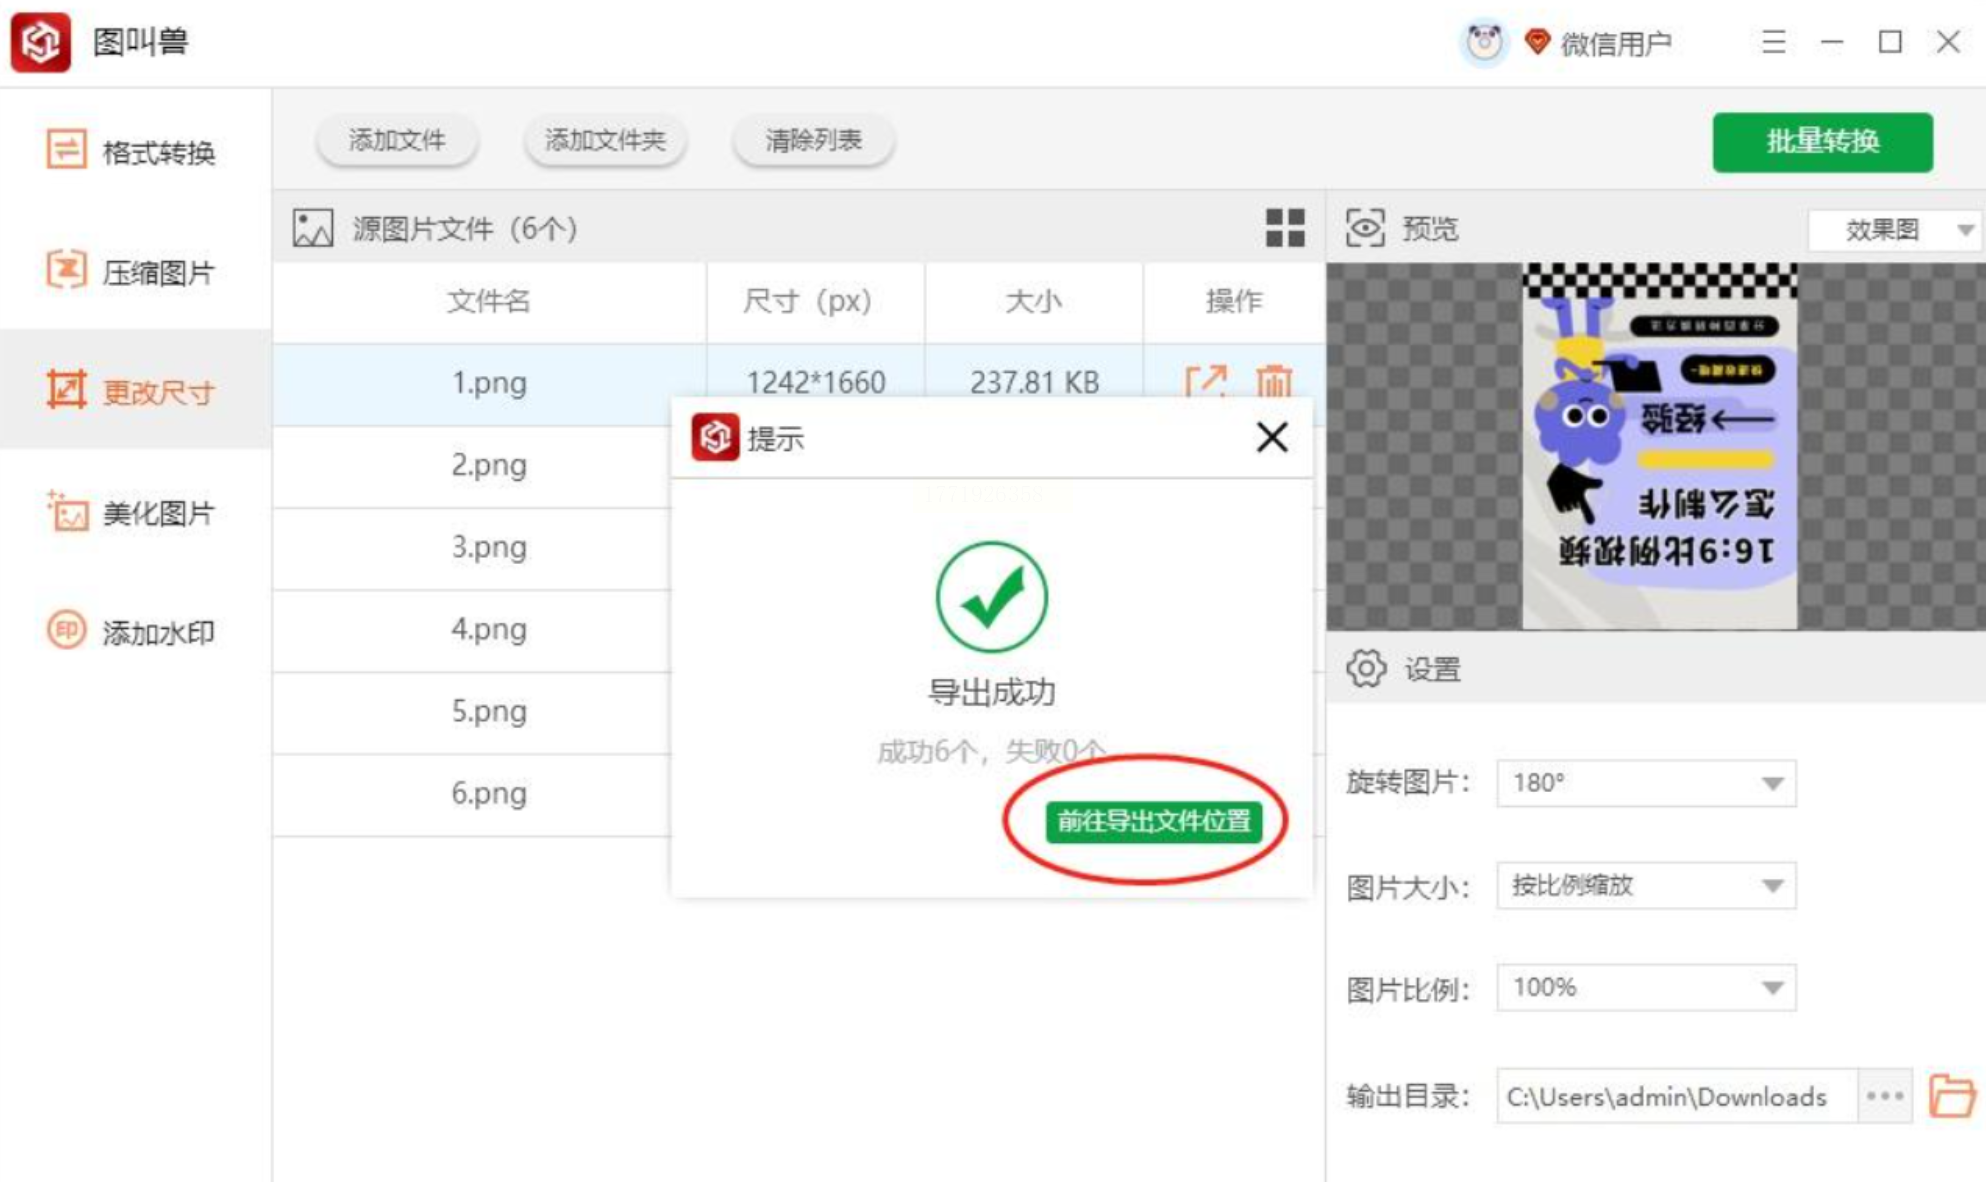The image size is (1986, 1182).
Task: Expand the 旋转图片 180° dropdown
Action: click(x=1646, y=783)
